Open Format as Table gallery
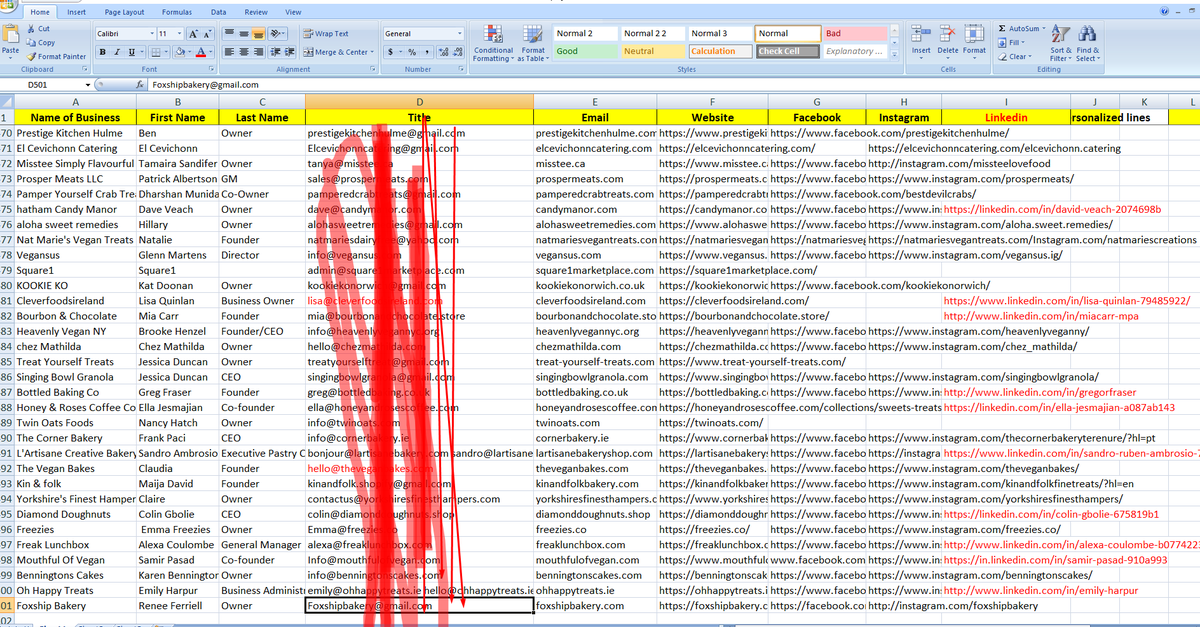 point(533,43)
